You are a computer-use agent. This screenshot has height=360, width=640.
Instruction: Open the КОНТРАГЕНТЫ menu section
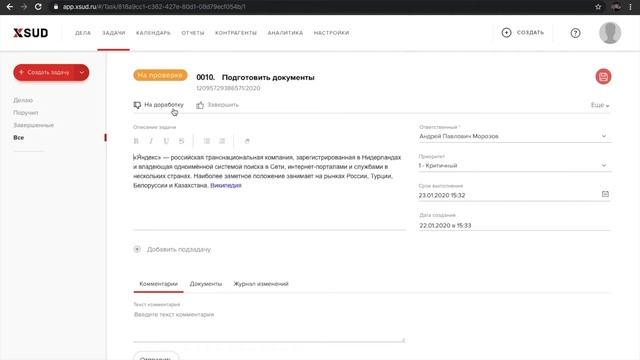(236, 33)
